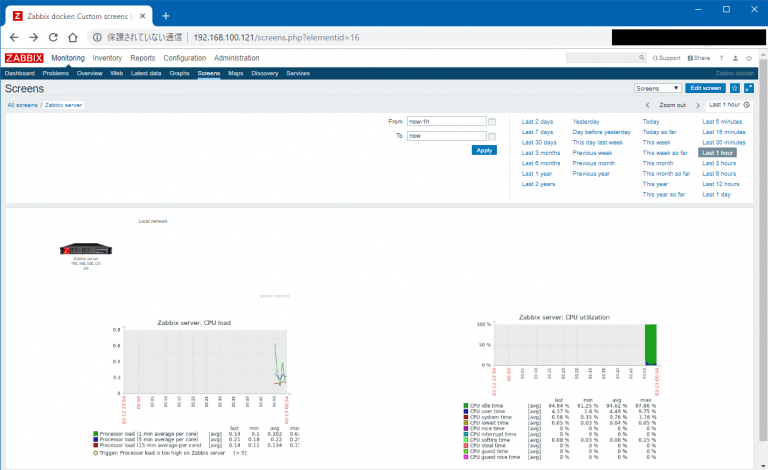Toggle fullscreen kiosk mode icon
The image size is (768, 470).
[x=749, y=88]
